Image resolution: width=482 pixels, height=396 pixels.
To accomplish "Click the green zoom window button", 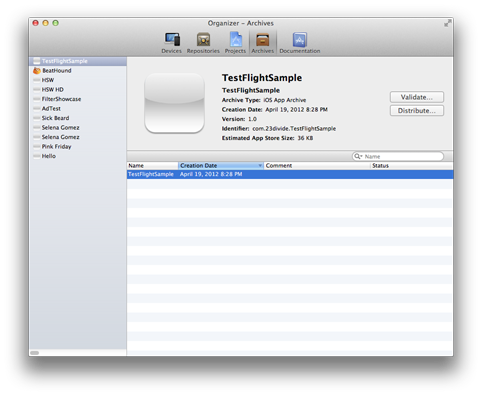I will [56, 23].
